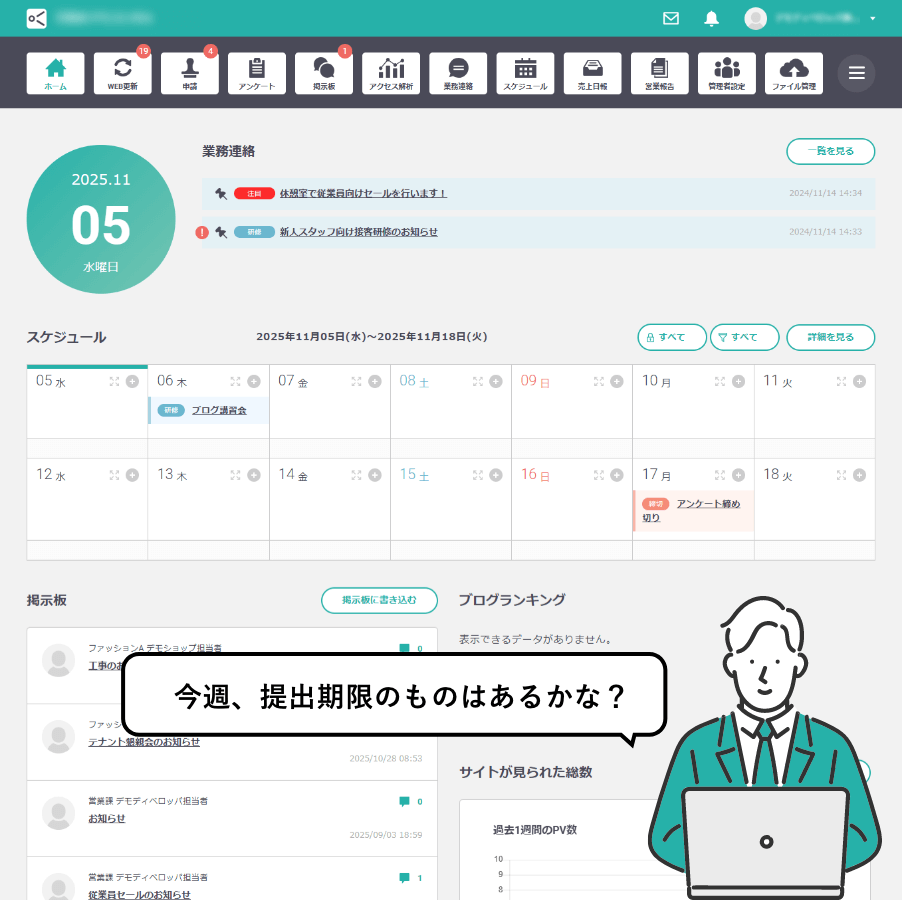
Task: Open the schedule filter すべて dropdown
Action: coord(744,338)
